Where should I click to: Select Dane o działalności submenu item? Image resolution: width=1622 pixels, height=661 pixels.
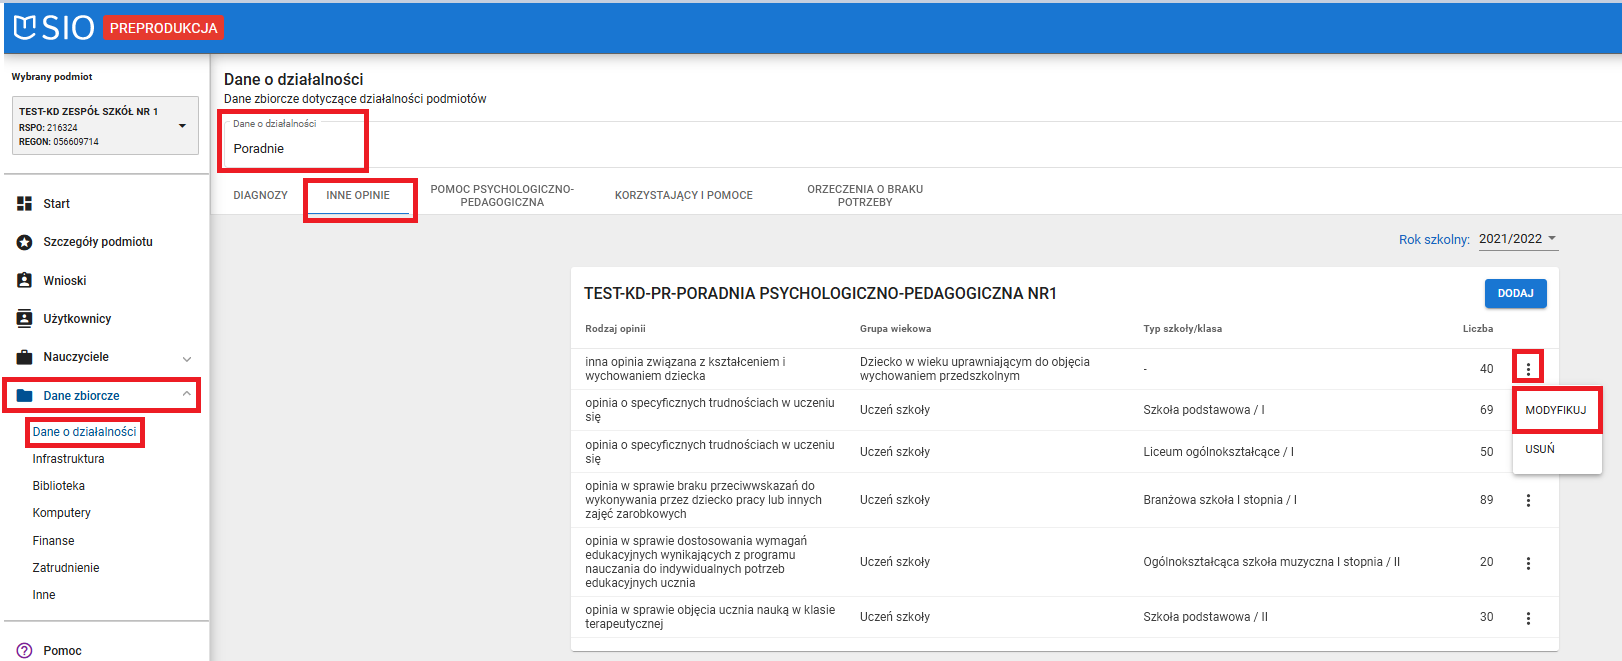tap(84, 432)
